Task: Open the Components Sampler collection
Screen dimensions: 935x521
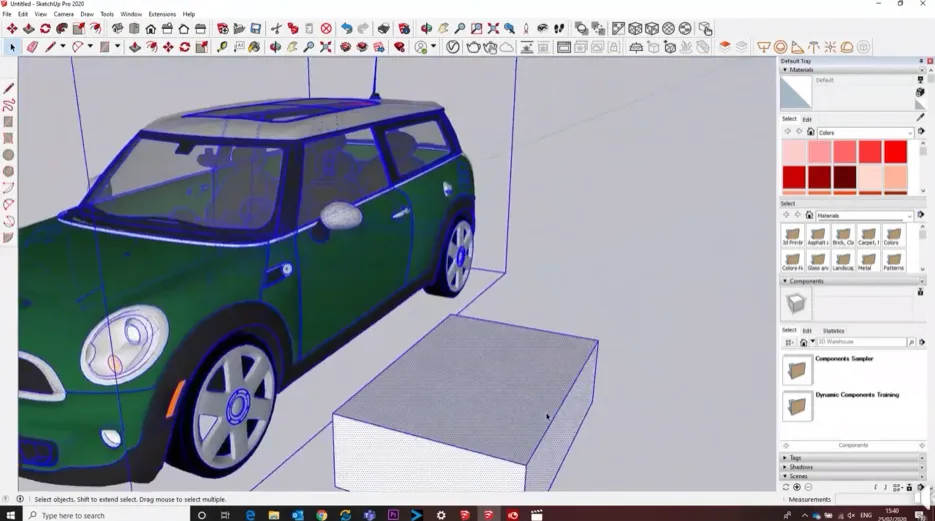Action: (x=844, y=359)
